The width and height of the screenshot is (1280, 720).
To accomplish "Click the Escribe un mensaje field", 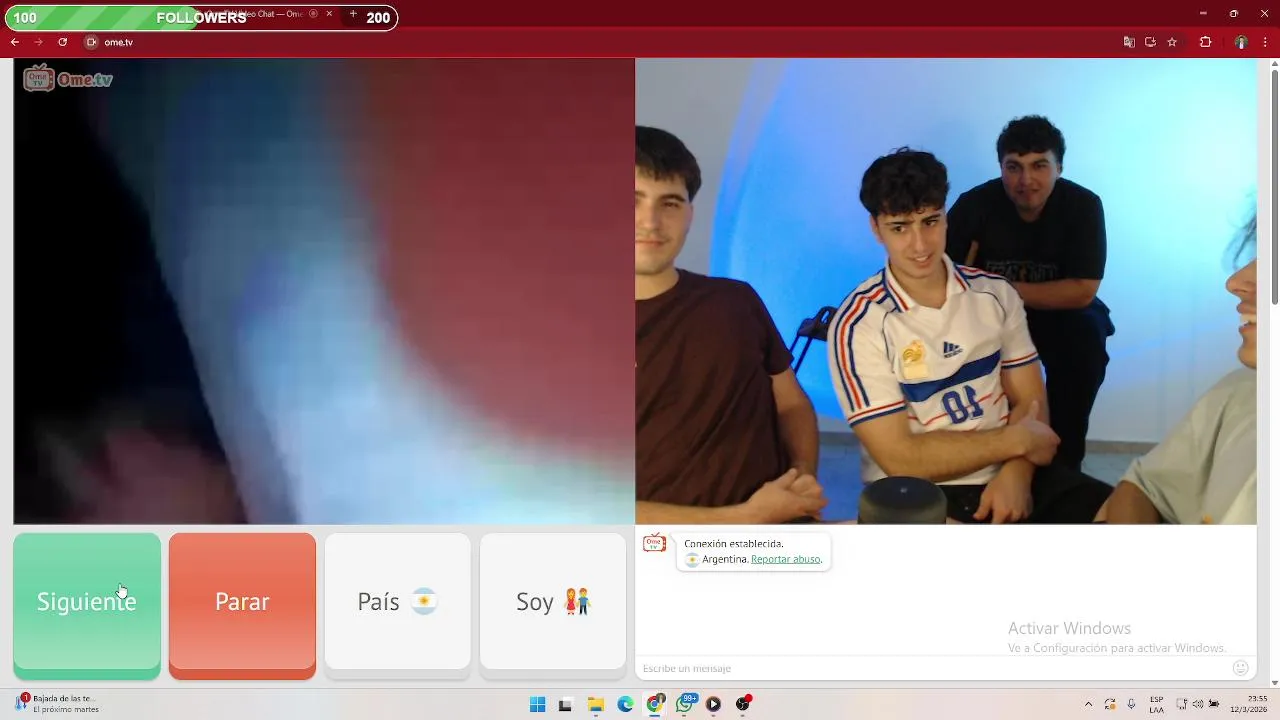I will 930,668.
